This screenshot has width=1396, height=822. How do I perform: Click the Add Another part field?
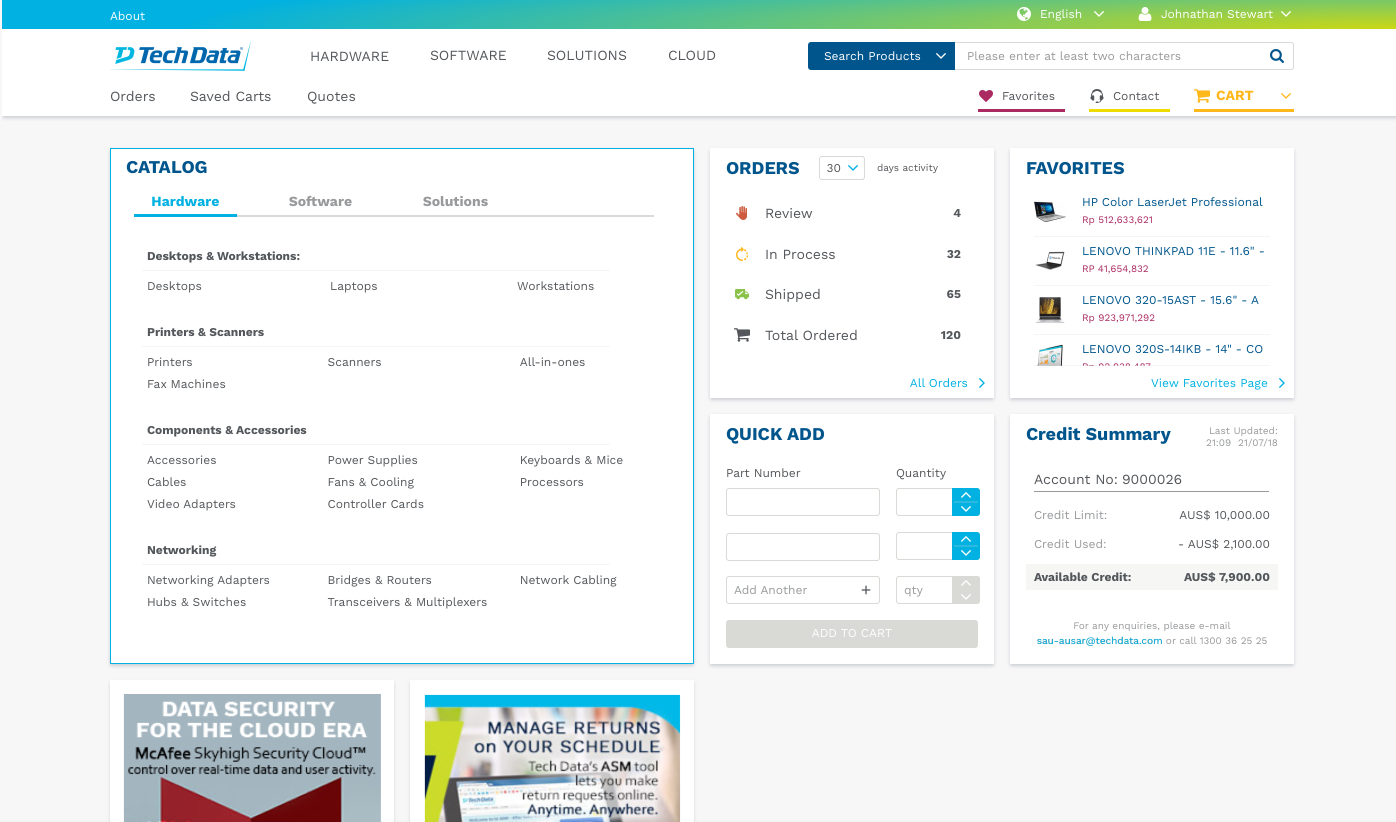(x=803, y=590)
